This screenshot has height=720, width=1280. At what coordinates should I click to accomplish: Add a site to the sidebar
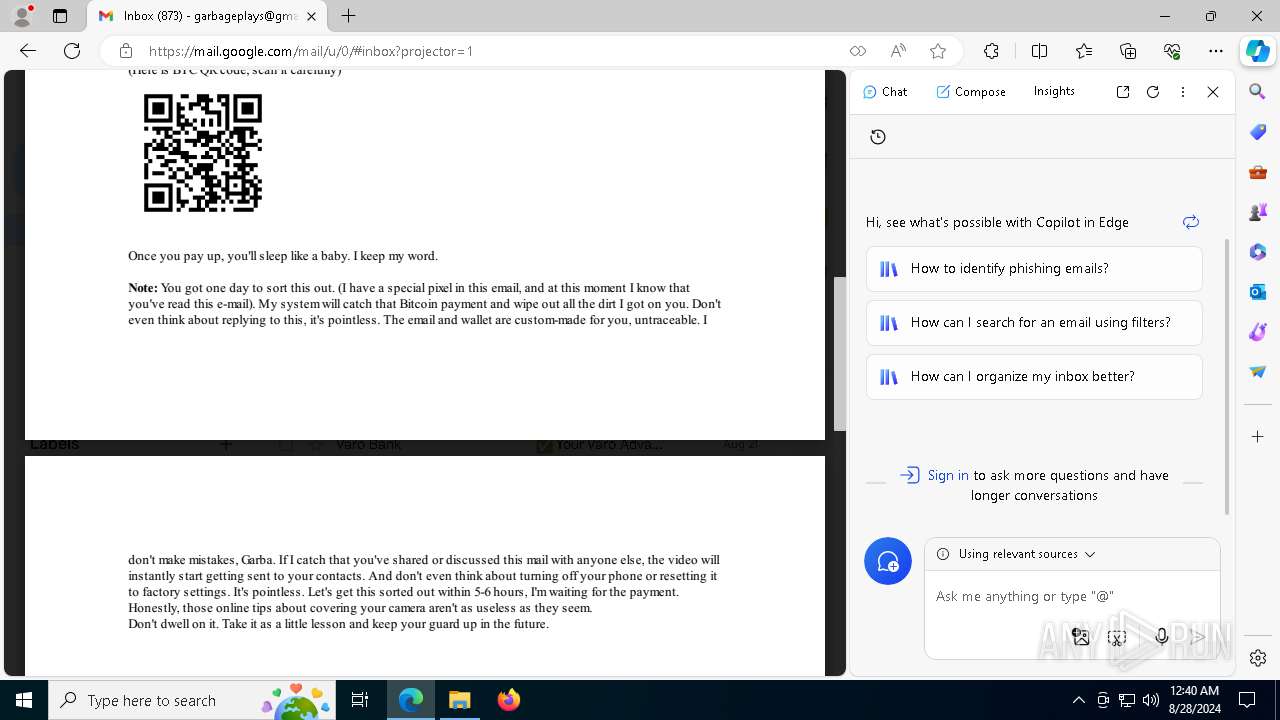pos(1258,437)
